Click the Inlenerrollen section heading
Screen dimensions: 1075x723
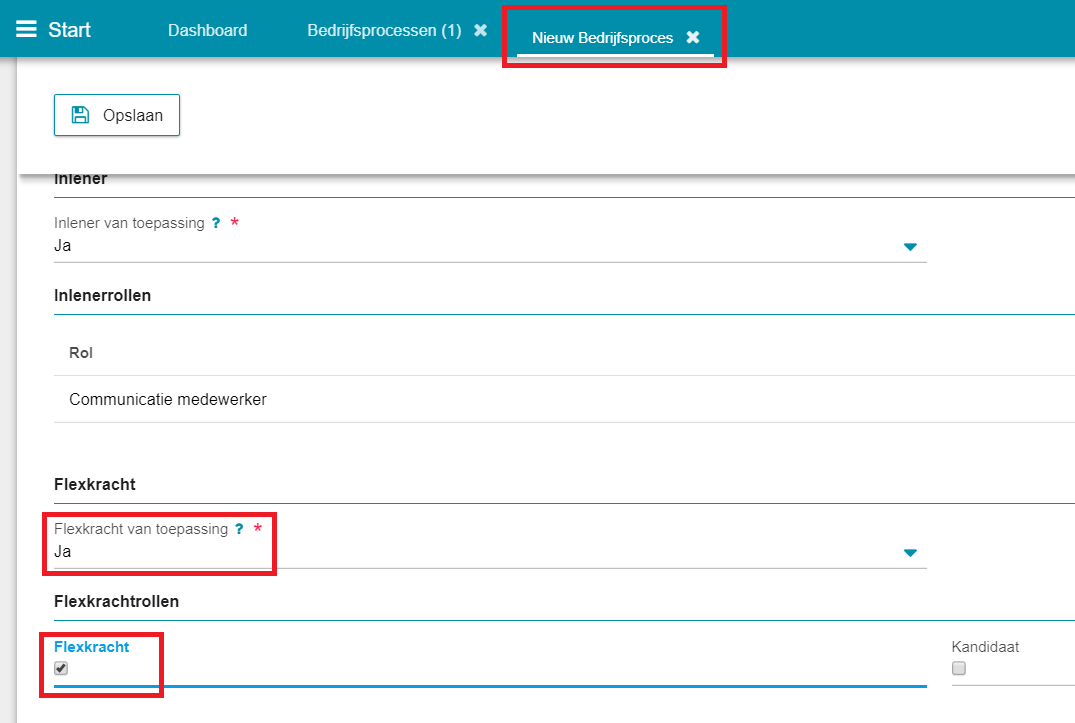[103, 295]
